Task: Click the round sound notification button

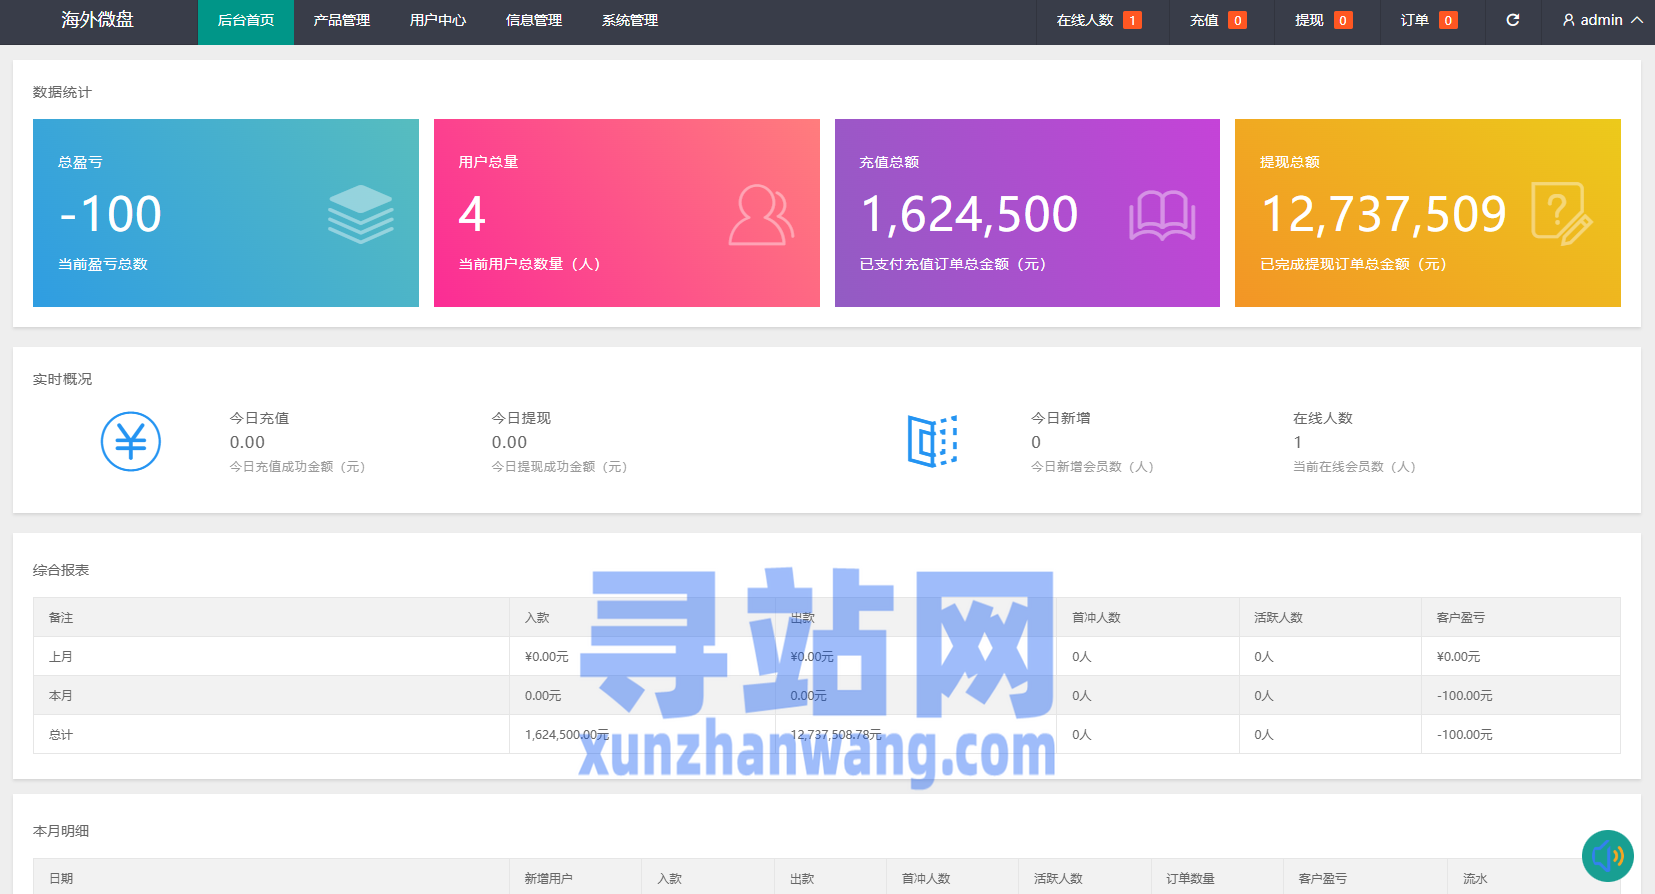Action: tap(1608, 856)
